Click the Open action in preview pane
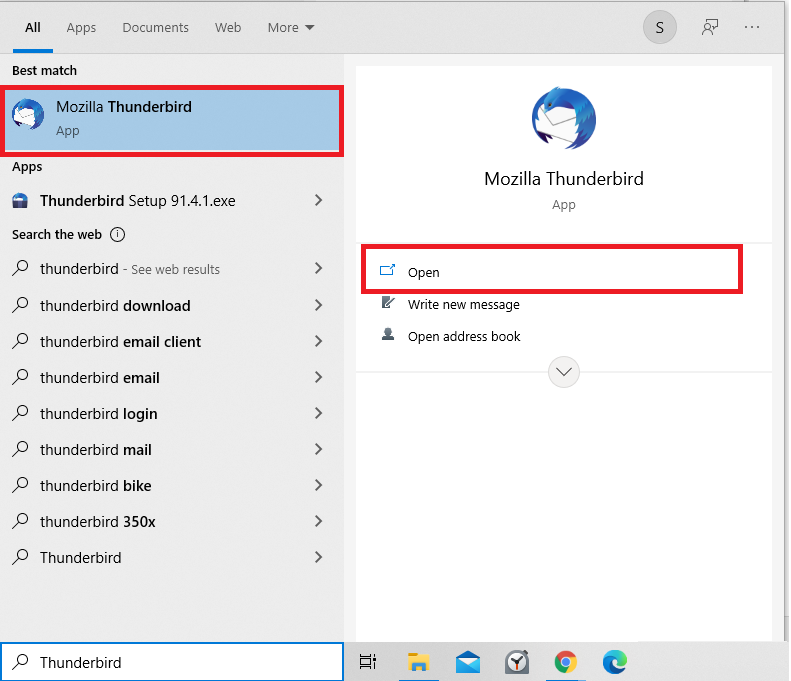 [552, 272]
